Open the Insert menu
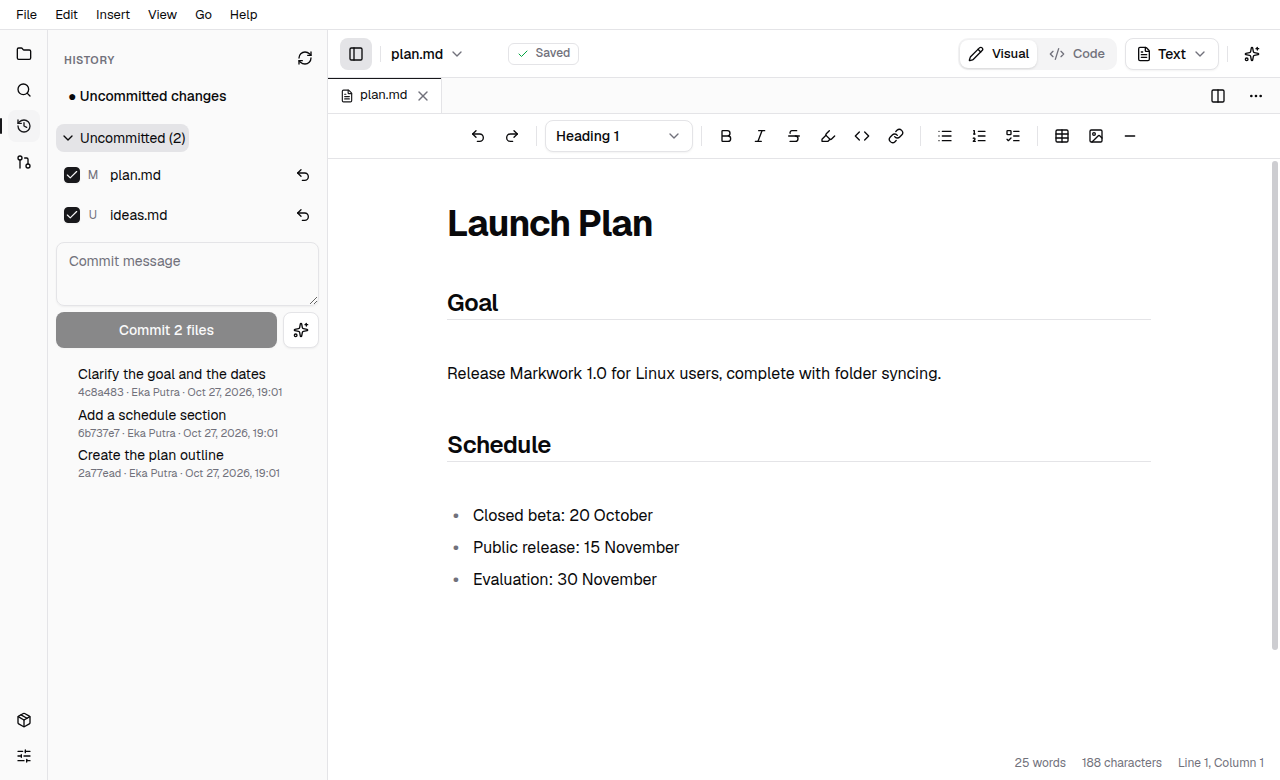1280x780 pixels. click(113, 15)
